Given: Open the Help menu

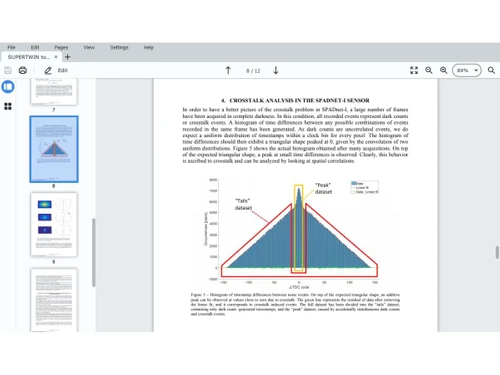Looking at the screenshot, I should (x=148, y=47).
